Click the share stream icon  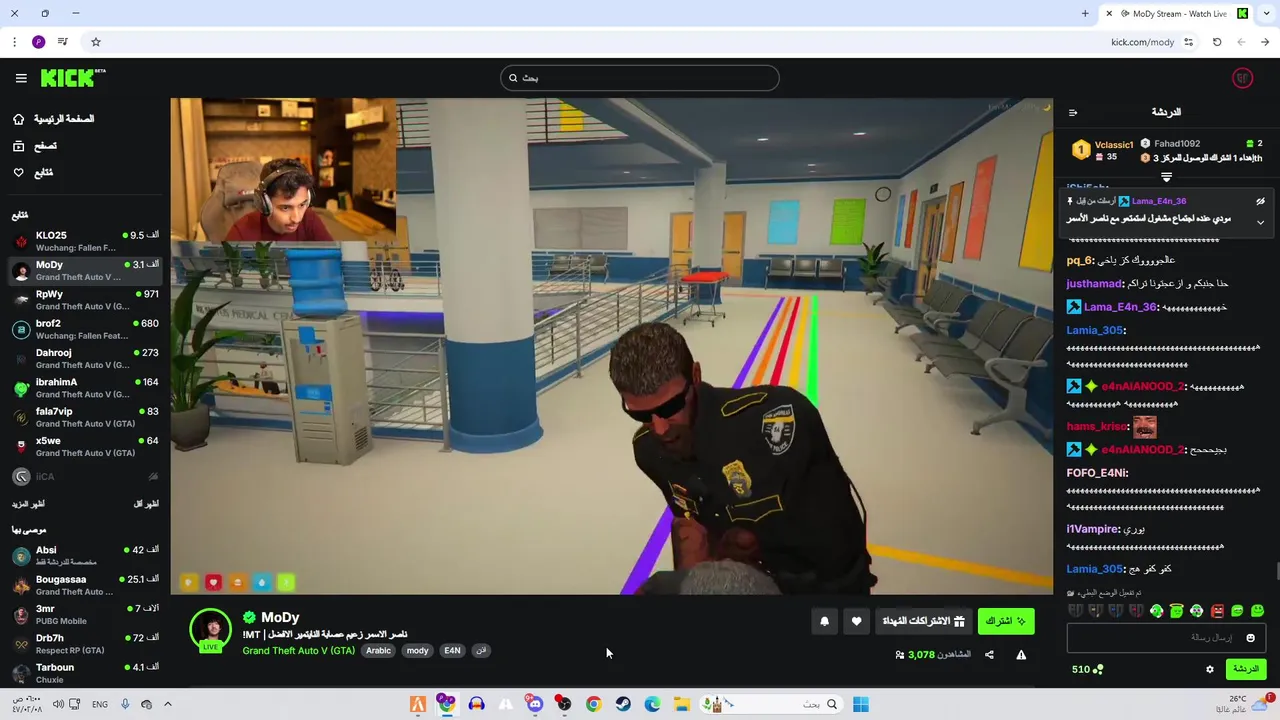(x=989, y=655)
